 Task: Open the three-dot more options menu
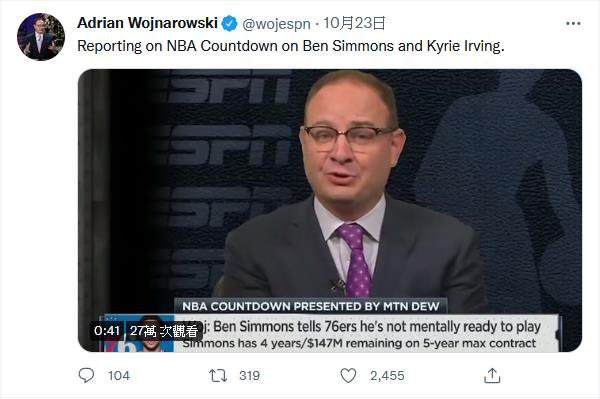pyautogui.click(x=573, y=24)
